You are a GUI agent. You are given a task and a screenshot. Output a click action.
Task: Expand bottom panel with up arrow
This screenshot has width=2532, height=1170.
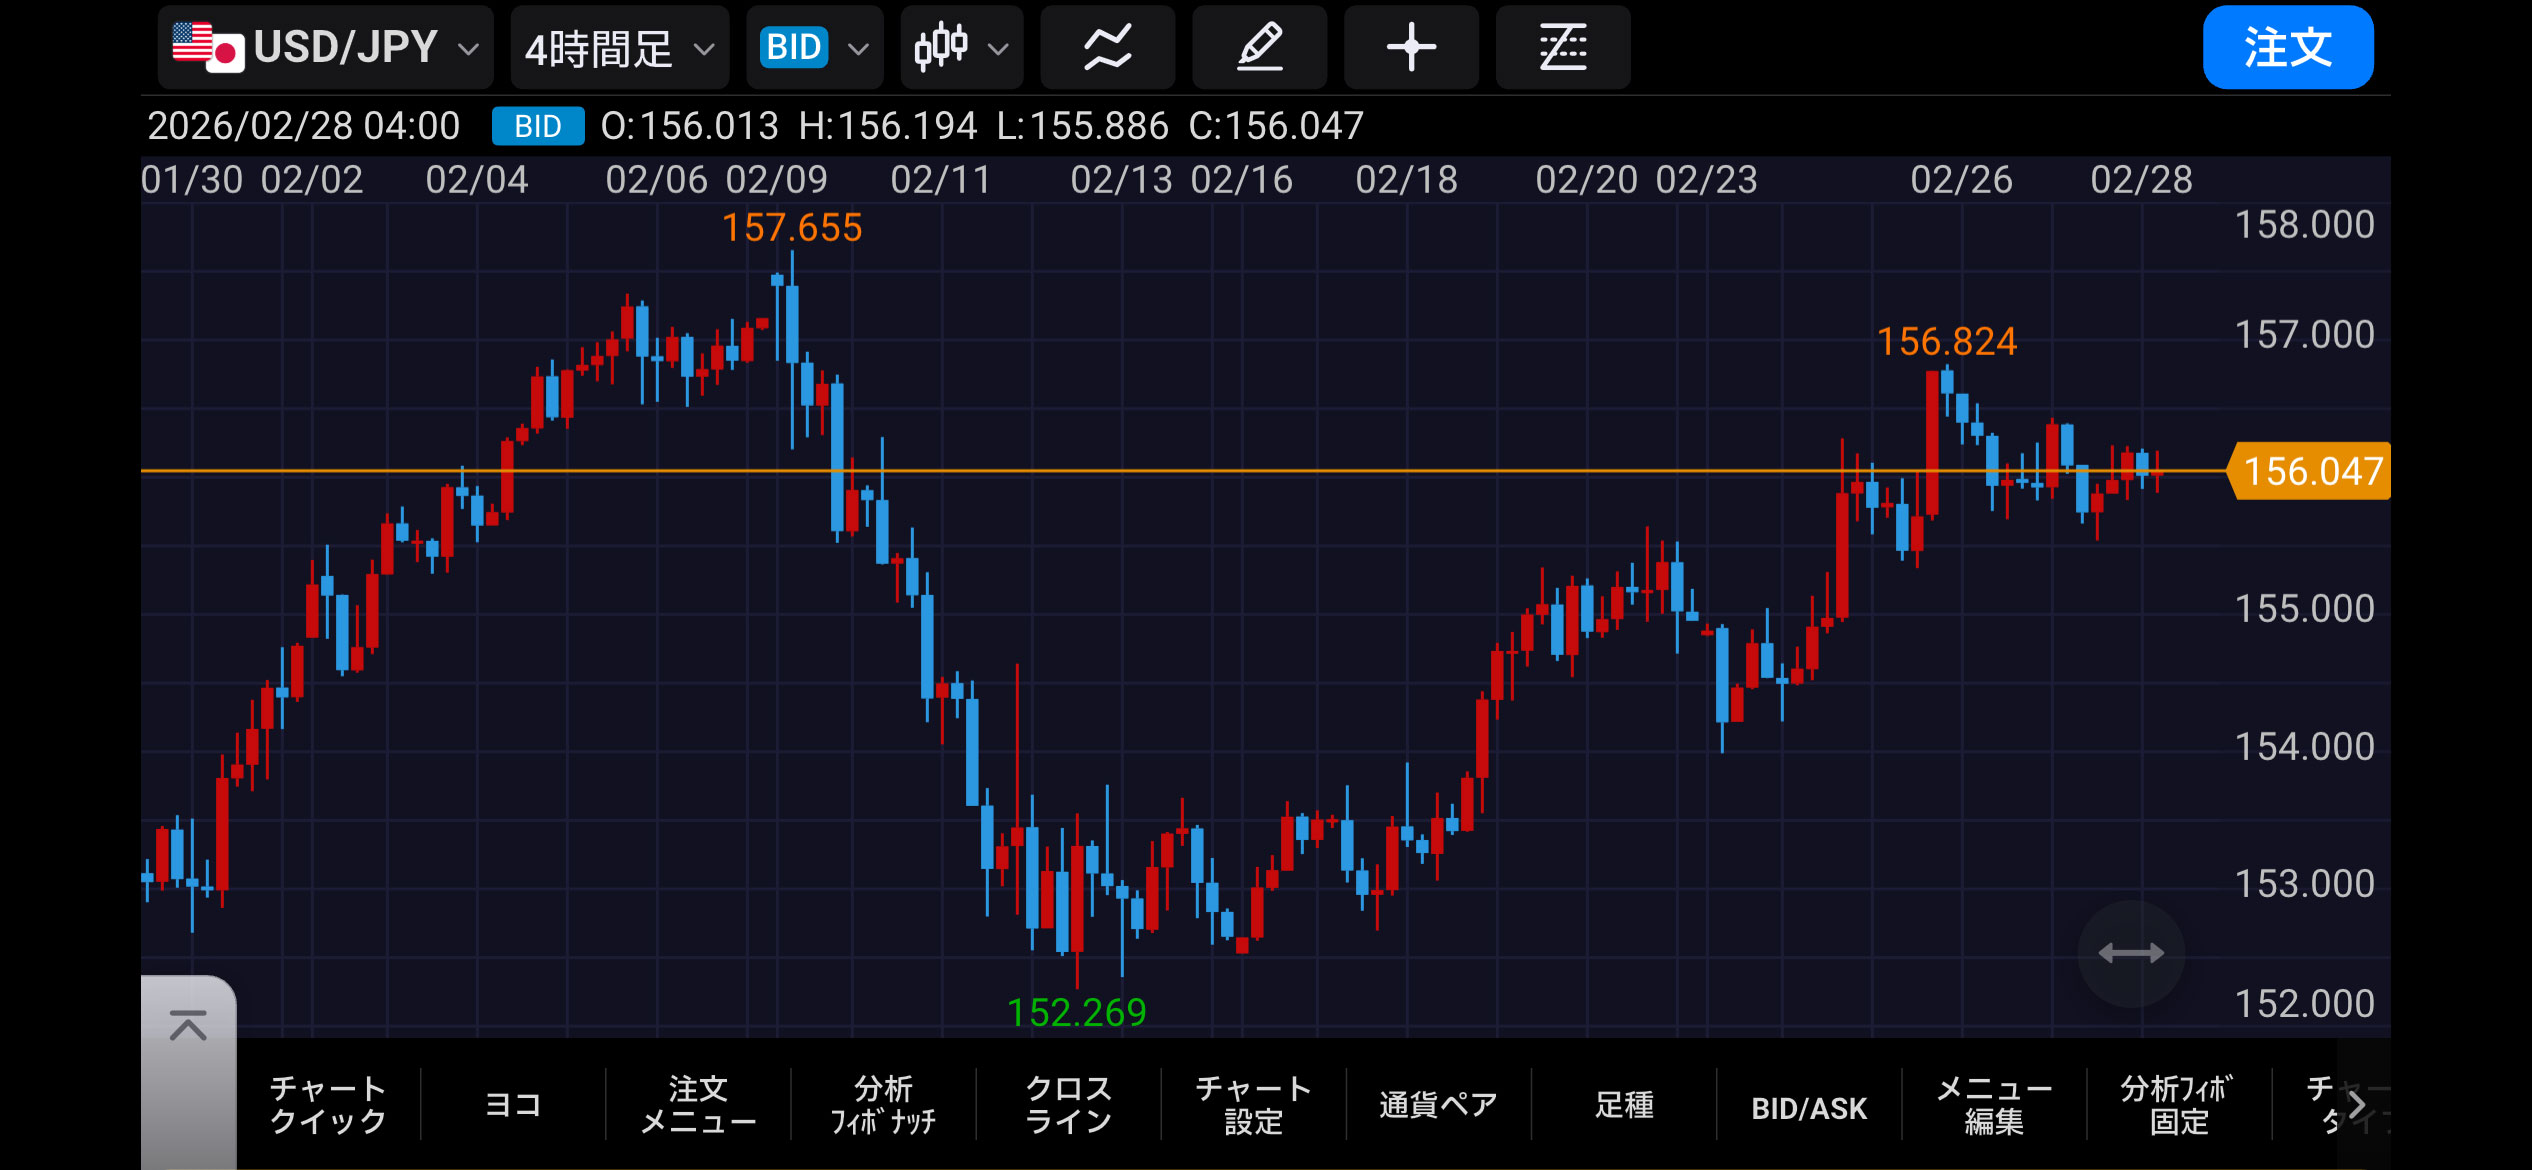coord(188,1027)
